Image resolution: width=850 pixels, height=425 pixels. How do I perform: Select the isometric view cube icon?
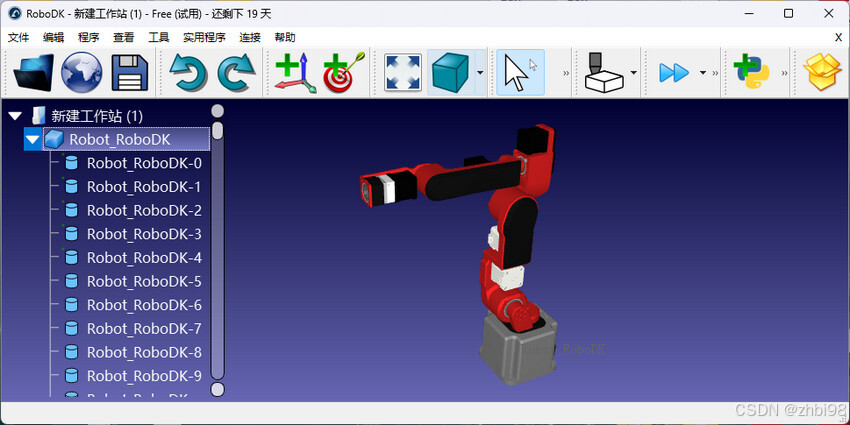449,72
